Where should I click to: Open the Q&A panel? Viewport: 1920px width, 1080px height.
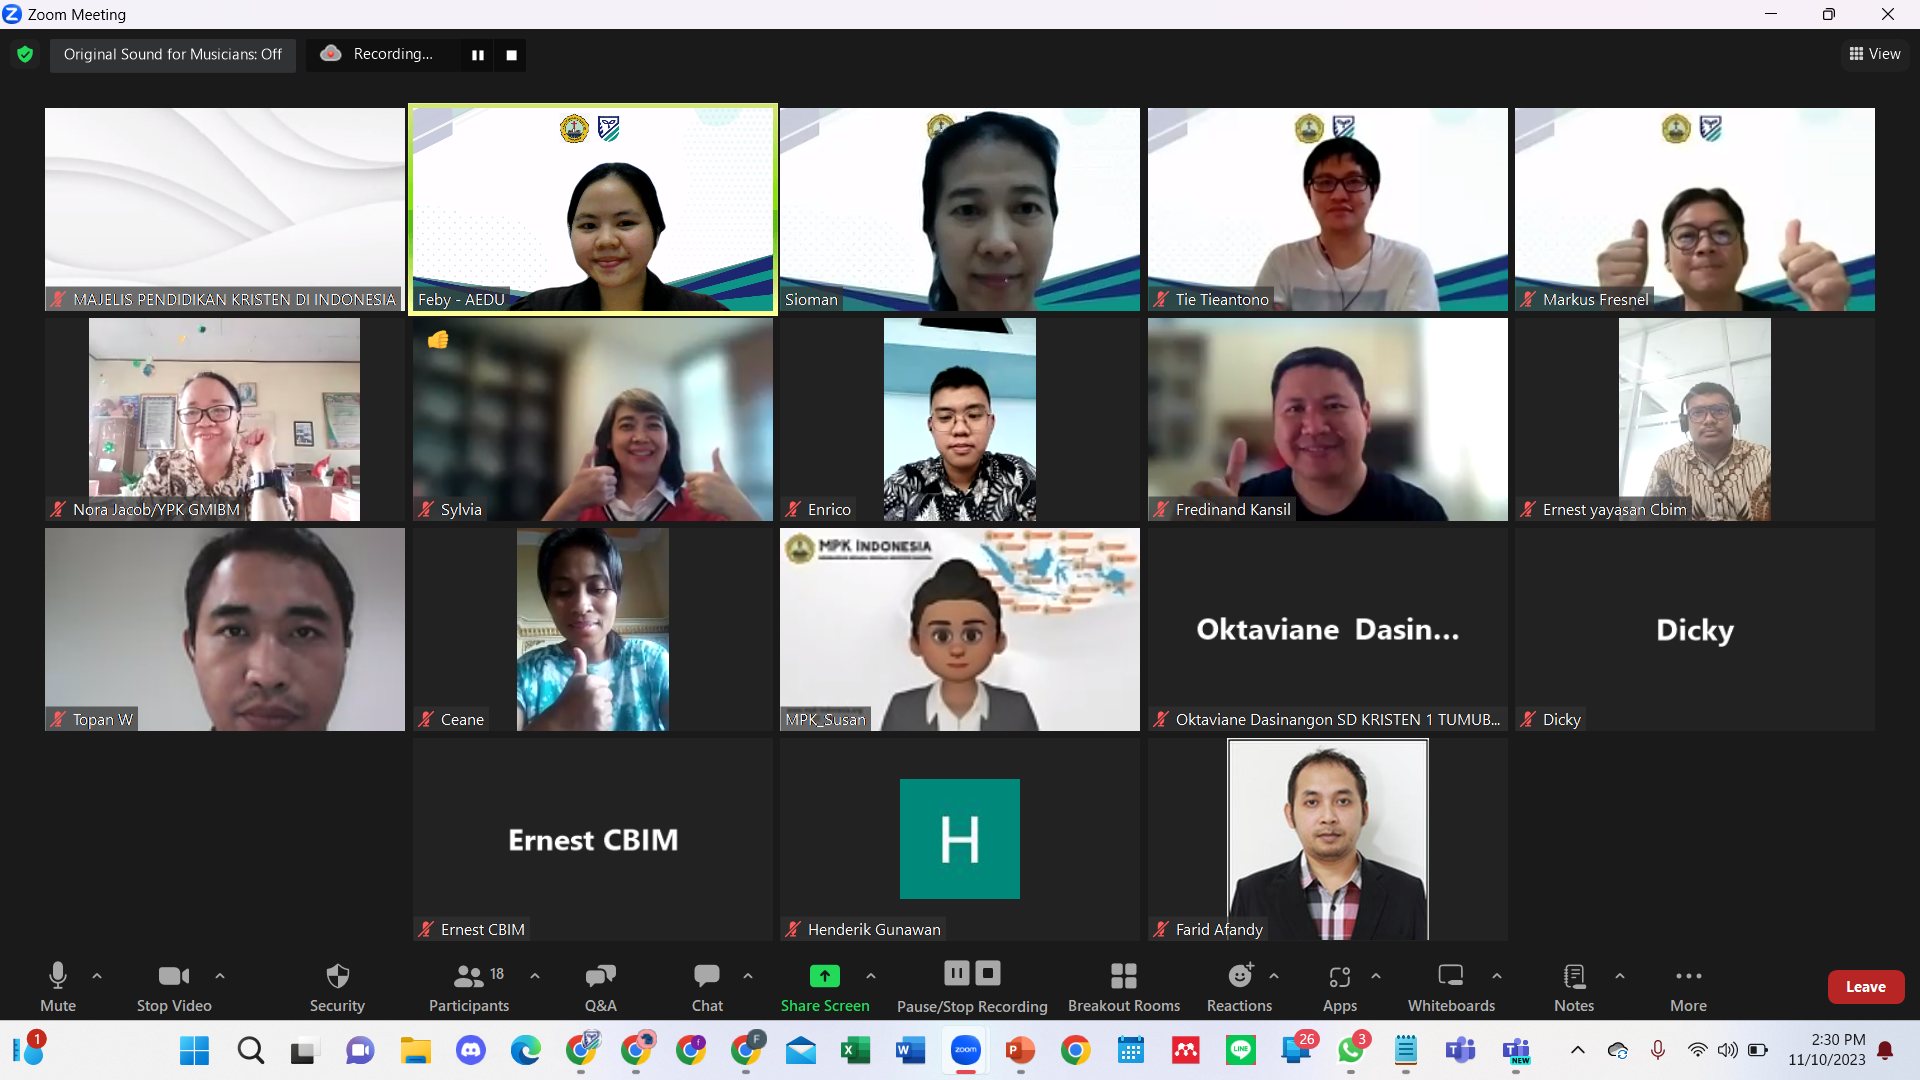point(600,986)
